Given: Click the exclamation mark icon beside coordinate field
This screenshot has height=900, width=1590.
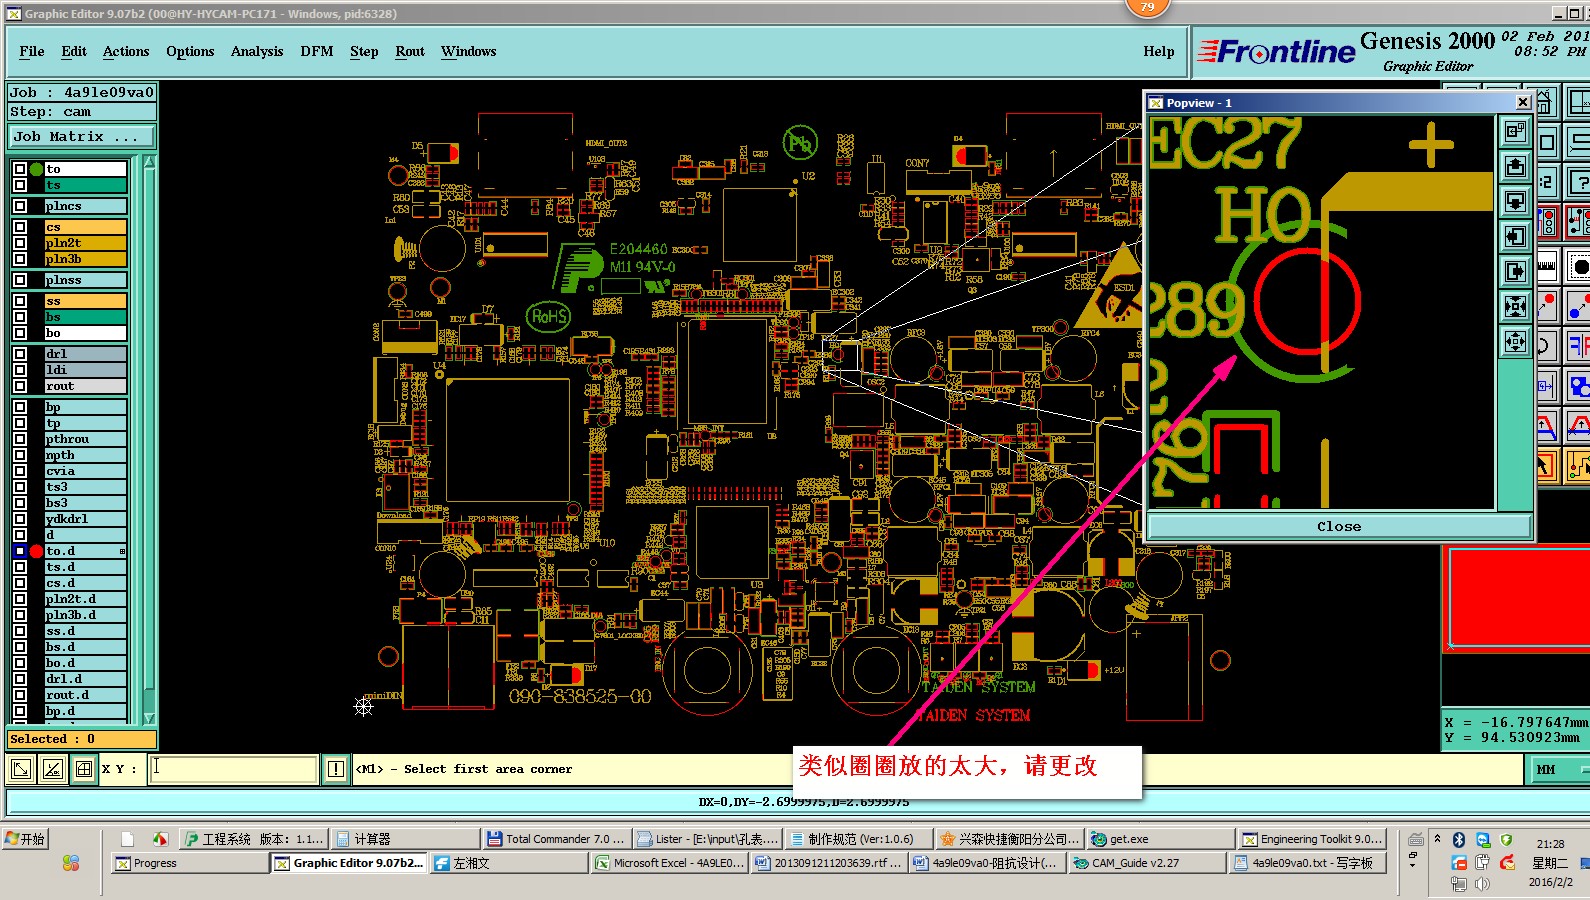Looking at the screenshot, I should pyautogui.click(x=336, y=769).
